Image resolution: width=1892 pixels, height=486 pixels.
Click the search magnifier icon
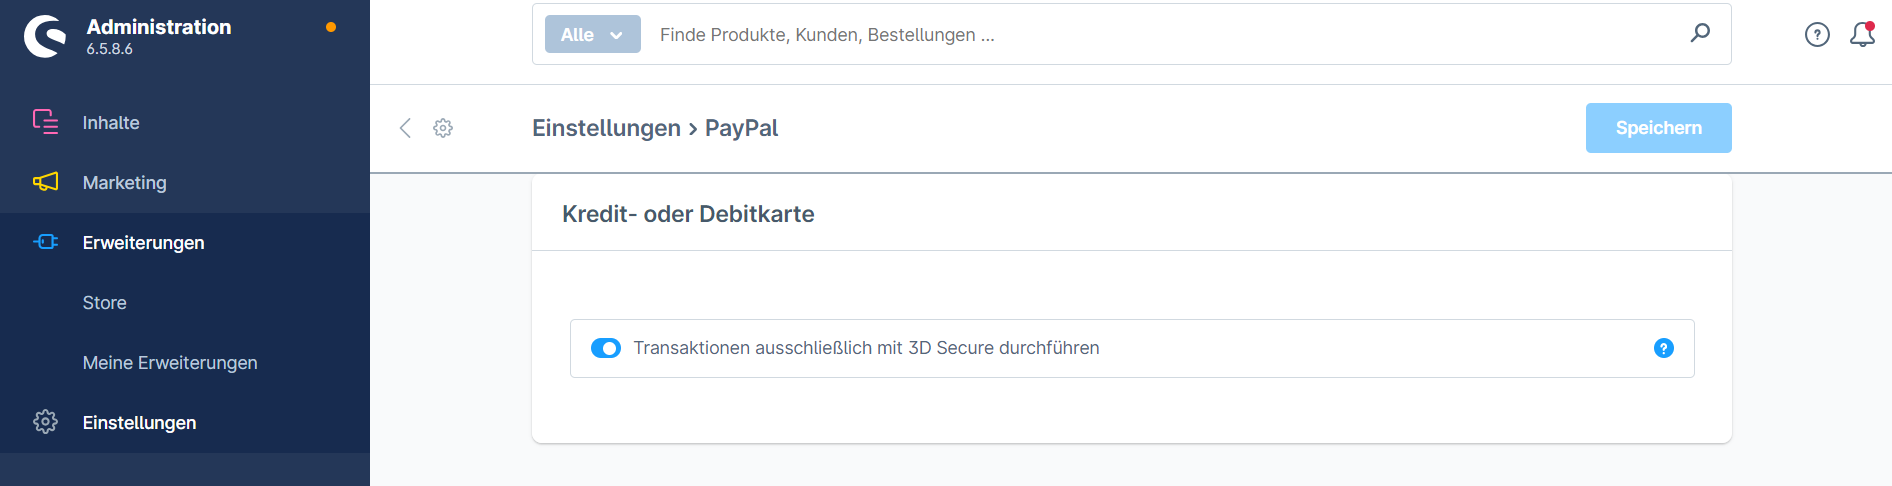click(1700, 33)
